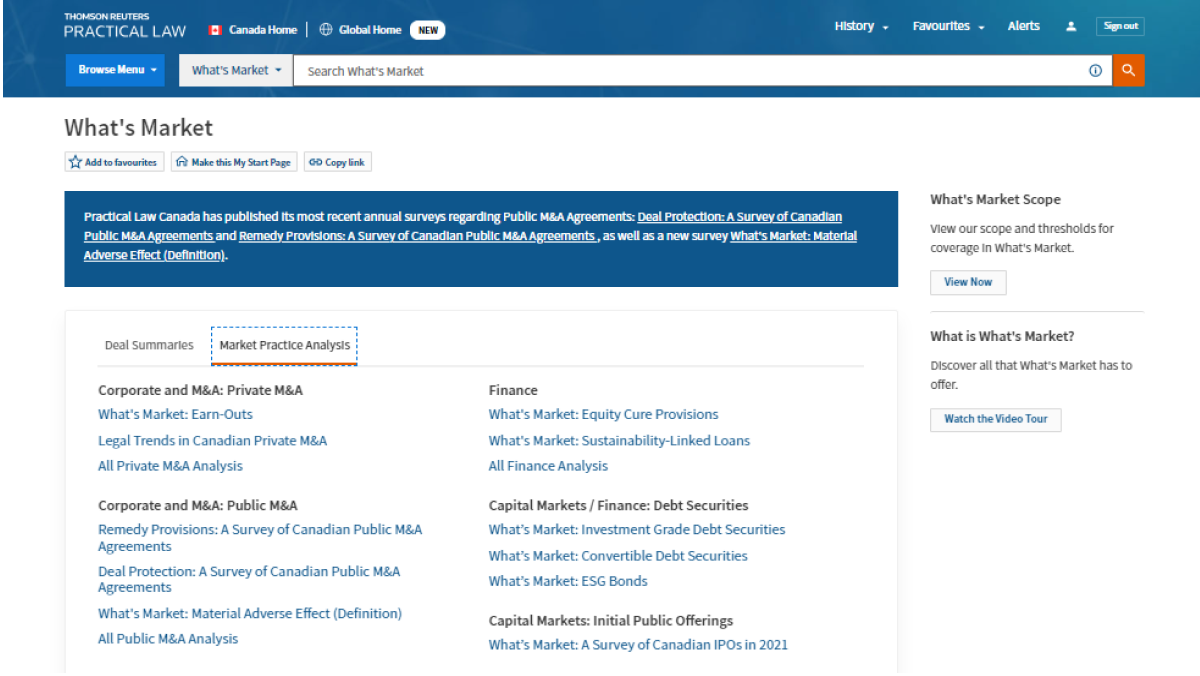Open the Favourites dropdown menu

[x=948, y=27]
